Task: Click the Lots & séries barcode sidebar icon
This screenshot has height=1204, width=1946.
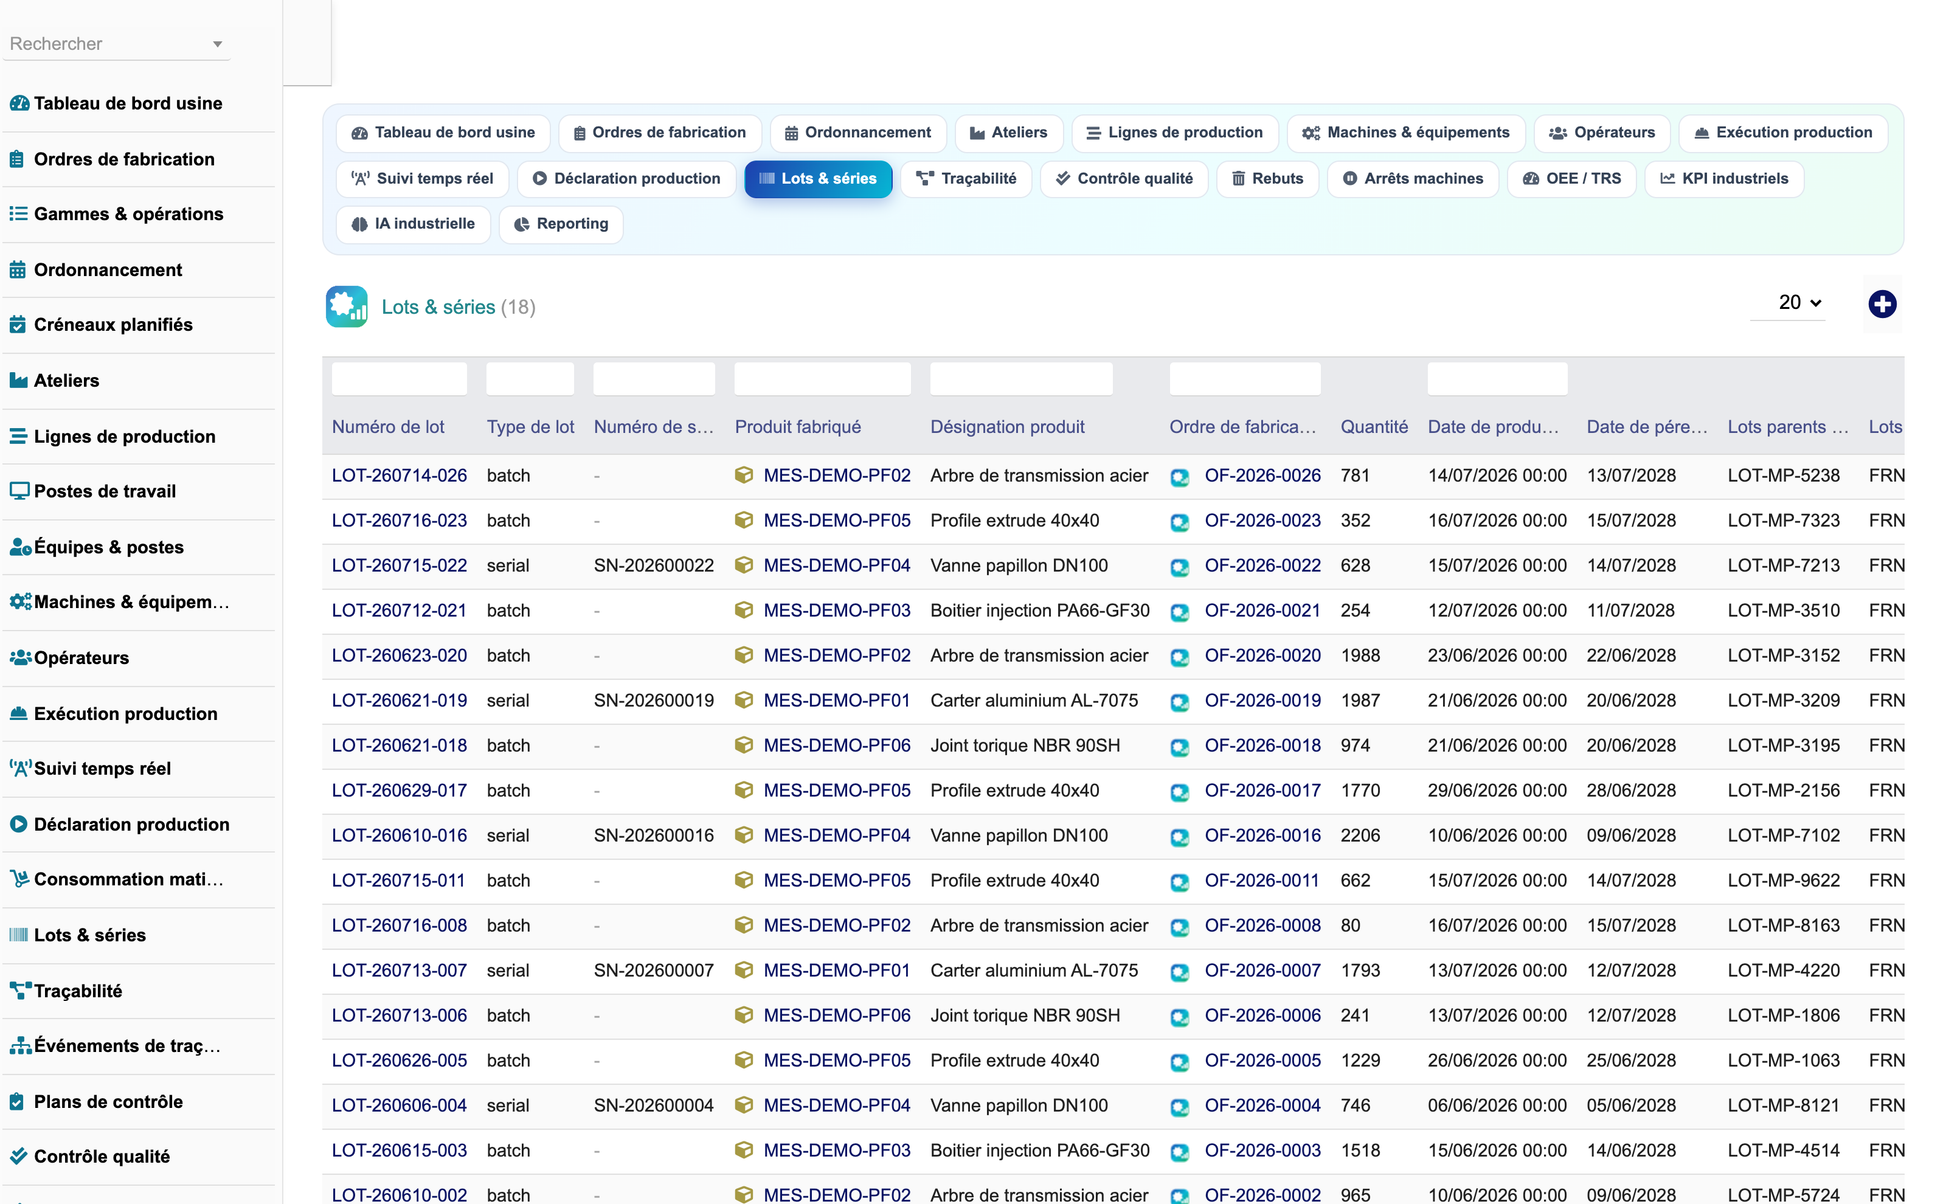Action: click(x=18, y=935)
